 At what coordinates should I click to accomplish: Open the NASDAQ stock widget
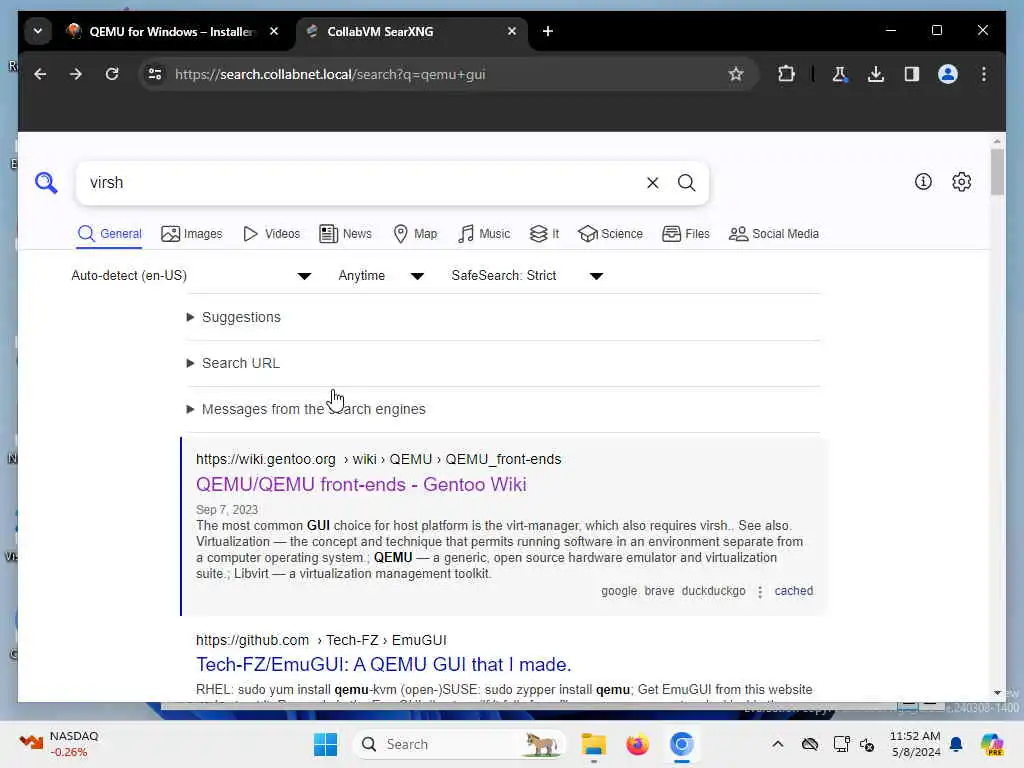tap(60, 744)
